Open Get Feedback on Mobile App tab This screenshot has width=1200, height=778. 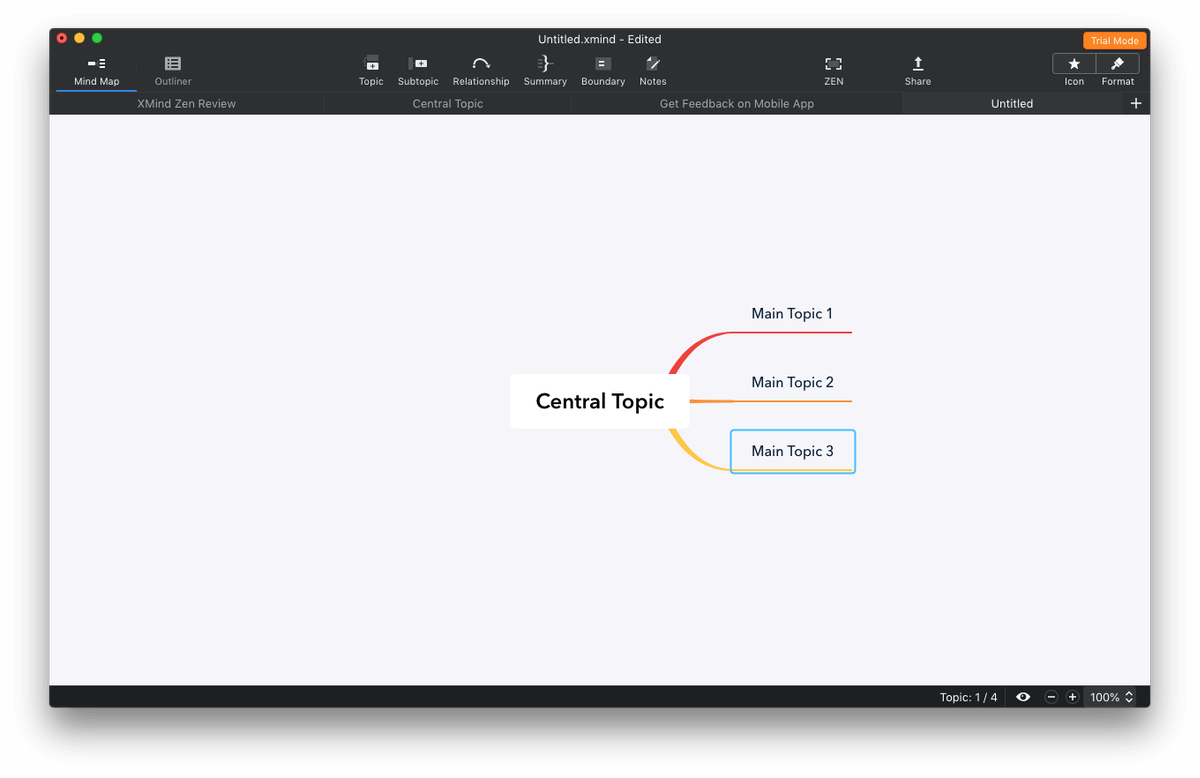(x=737, y=103)
